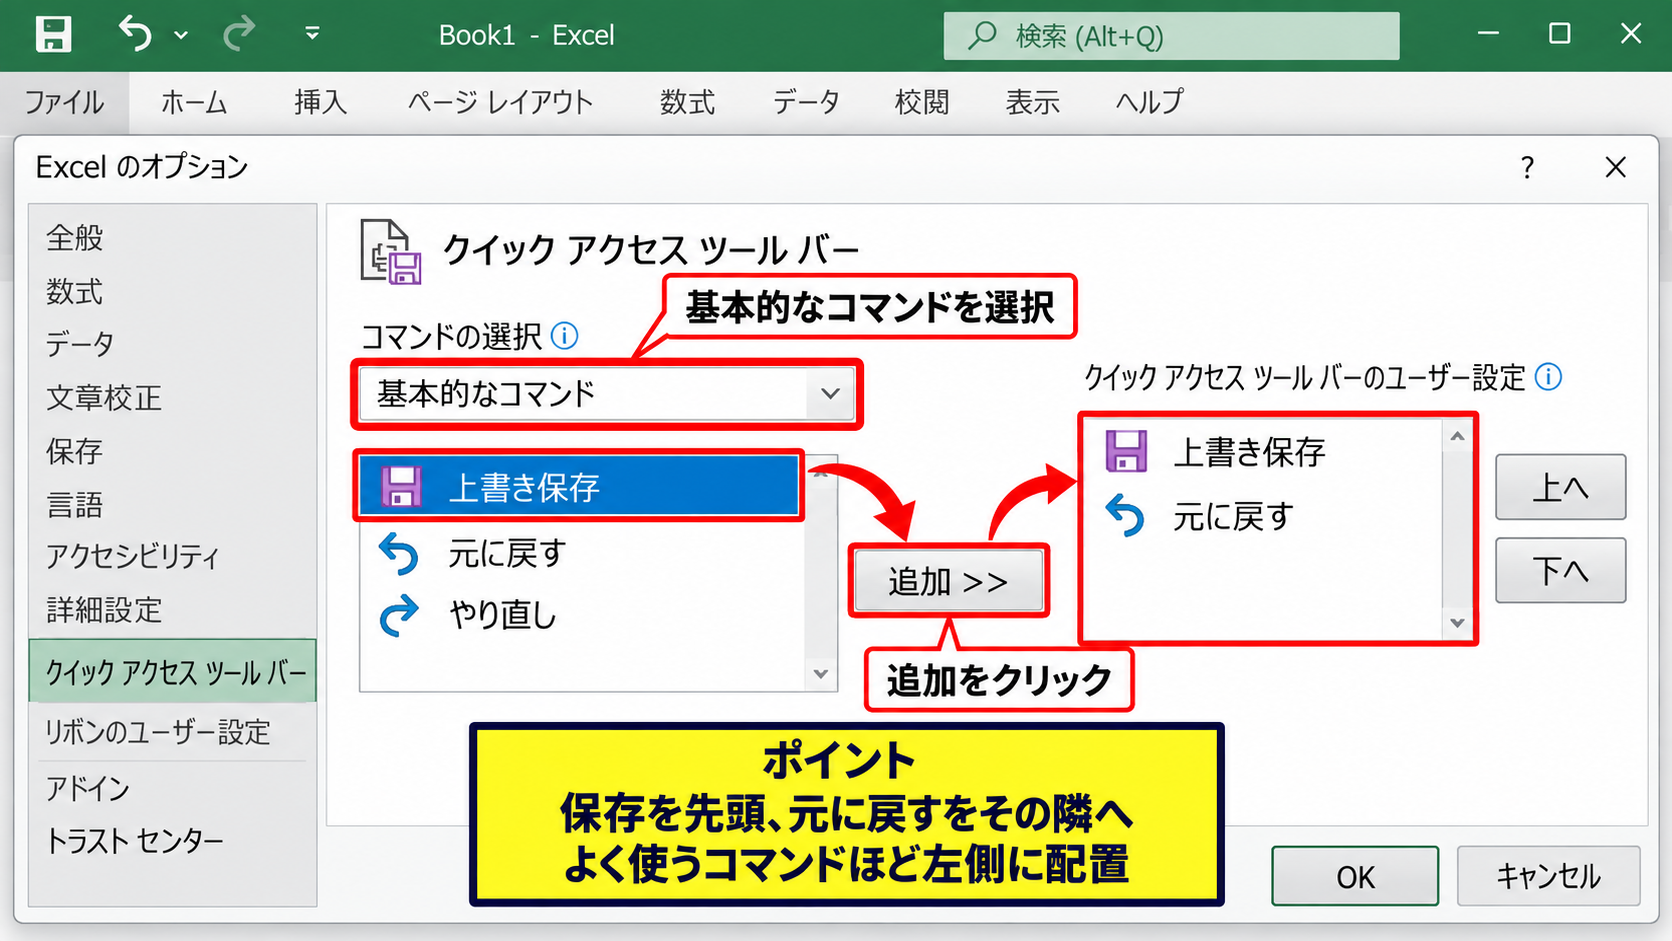The image size is (1672, 941).
Task: Click undo icon in toolbar settings list
Action: click(x=1126, y=516)
